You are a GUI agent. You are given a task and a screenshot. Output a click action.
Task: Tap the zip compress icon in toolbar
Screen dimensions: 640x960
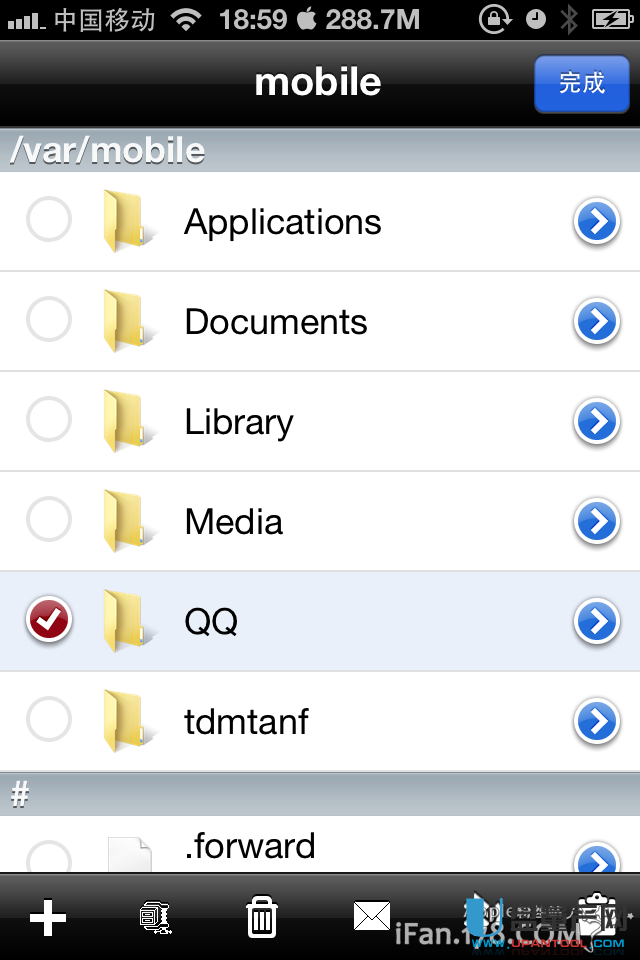[x=155, y=917]
